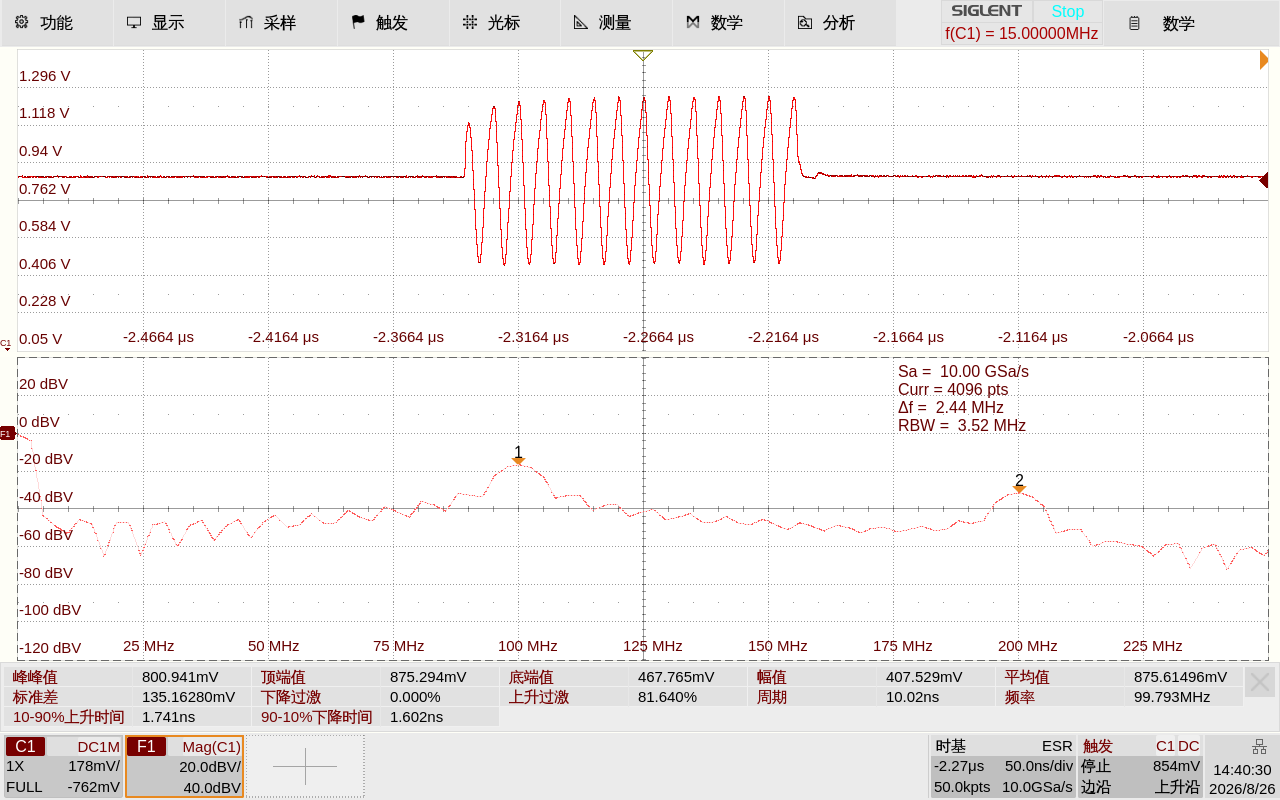Toggle the F1 math channel box
The image size is (1280, 800).
(x=184, y=766)
